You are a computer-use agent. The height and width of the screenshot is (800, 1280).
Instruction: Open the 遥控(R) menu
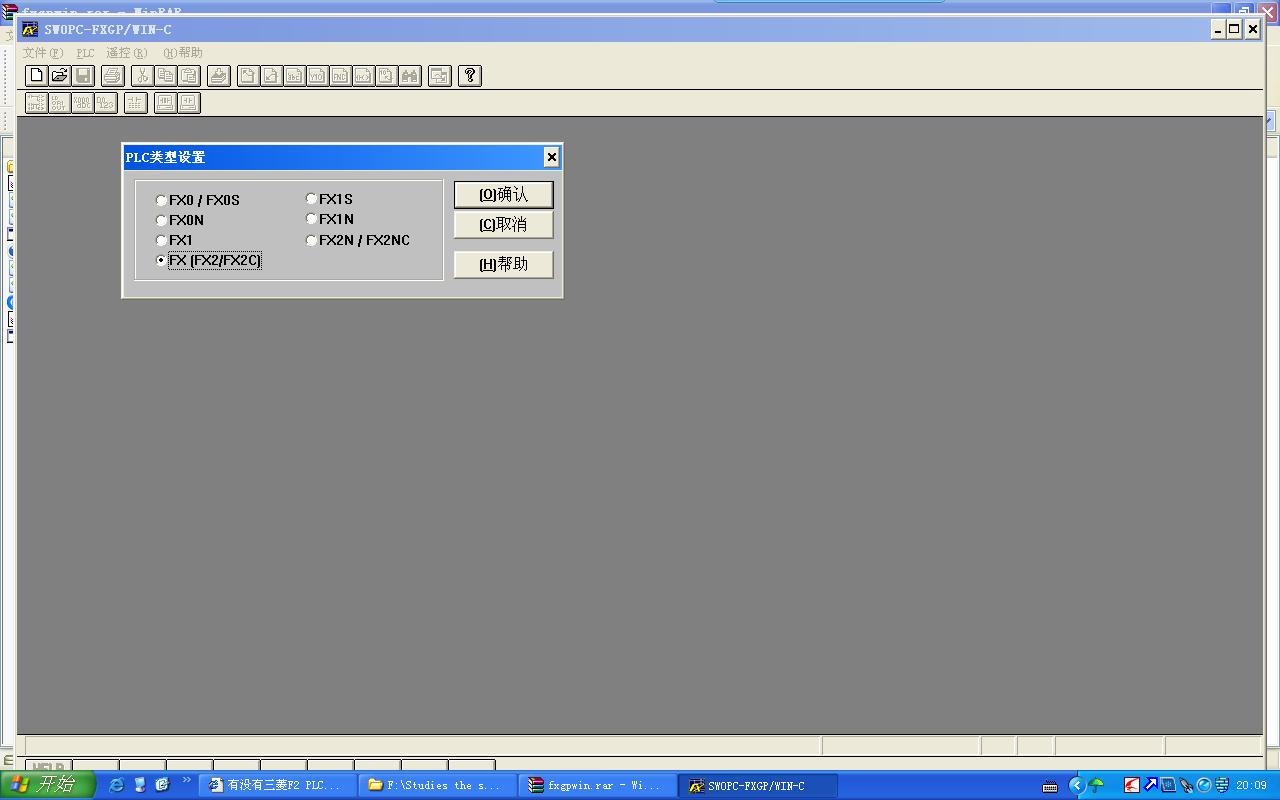[x=126, y=53]
